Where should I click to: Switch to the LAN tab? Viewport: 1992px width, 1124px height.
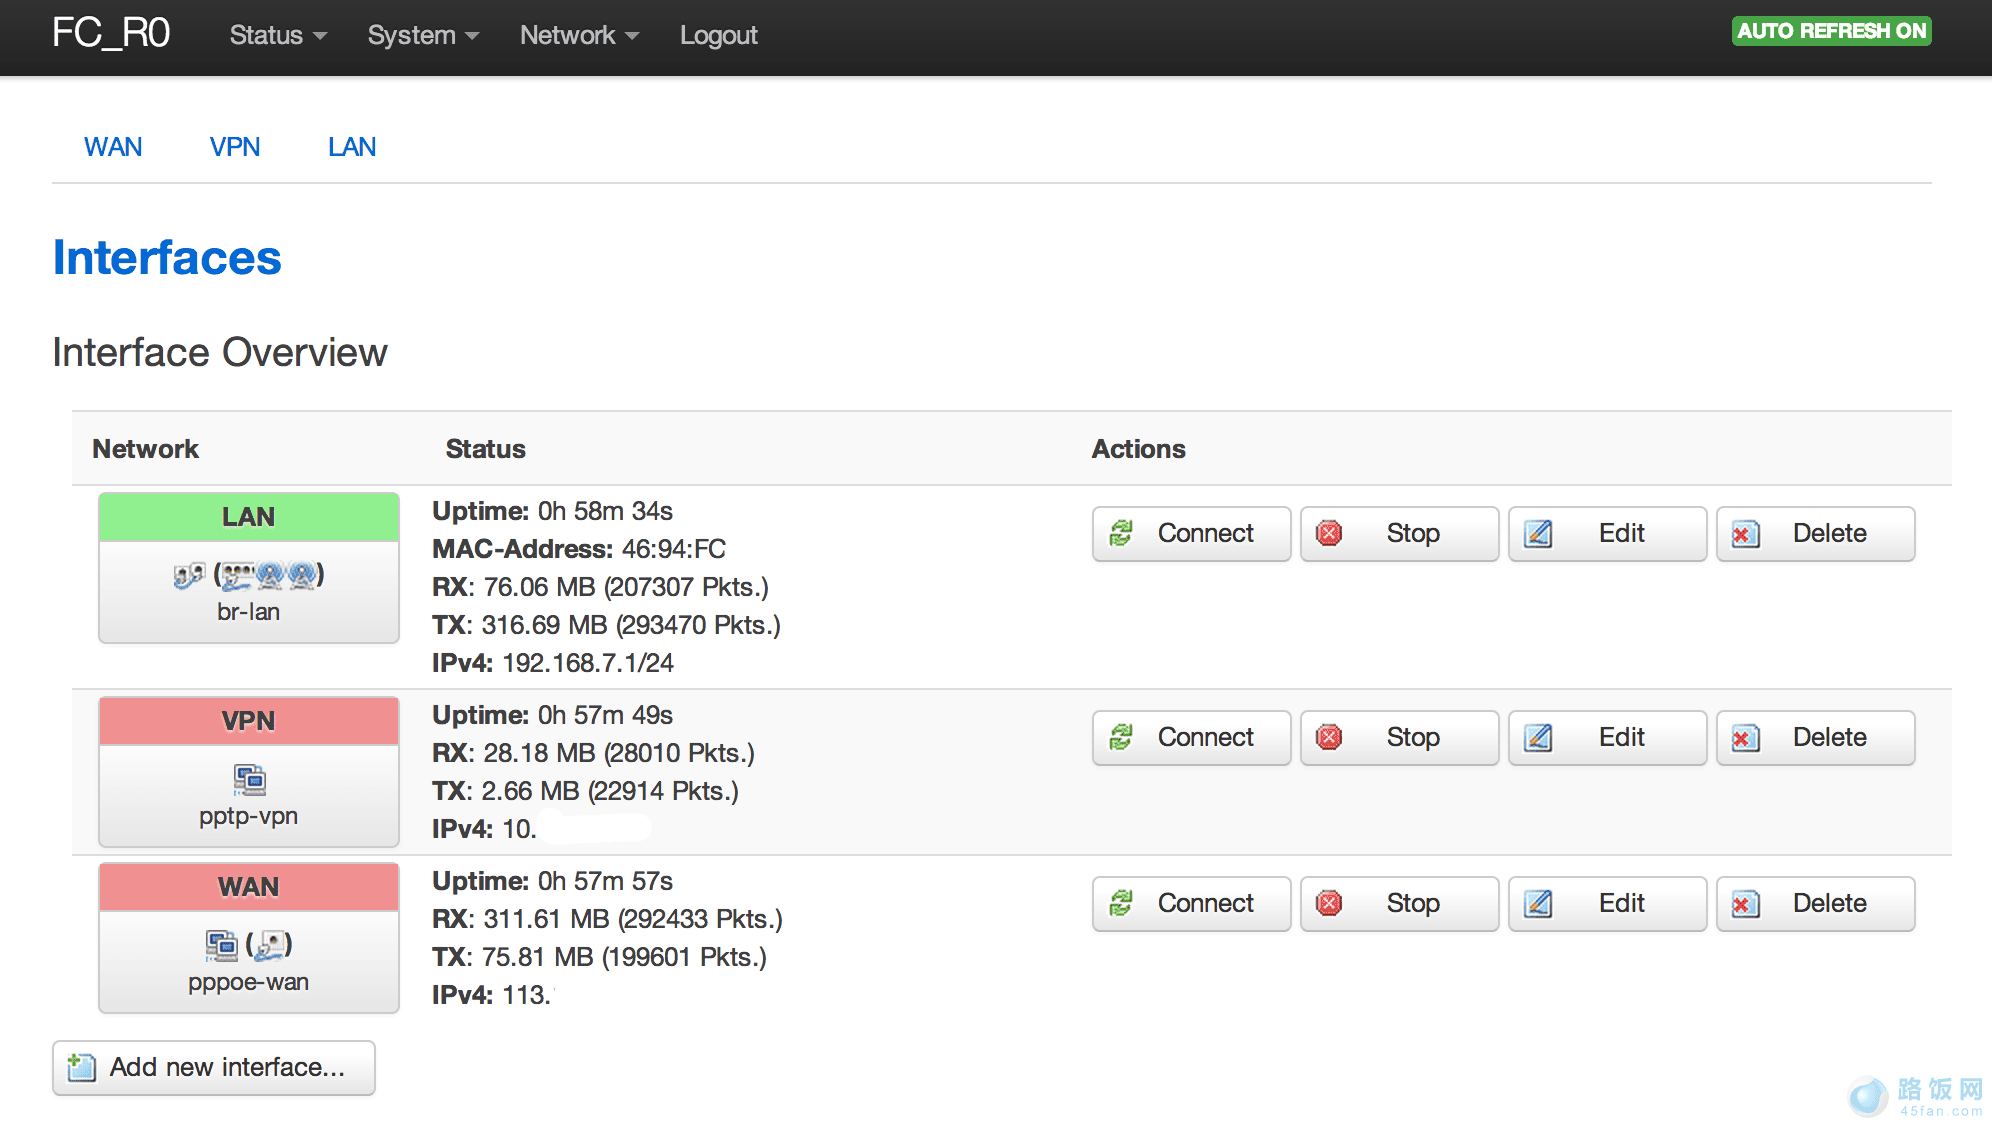pos(352,147)
